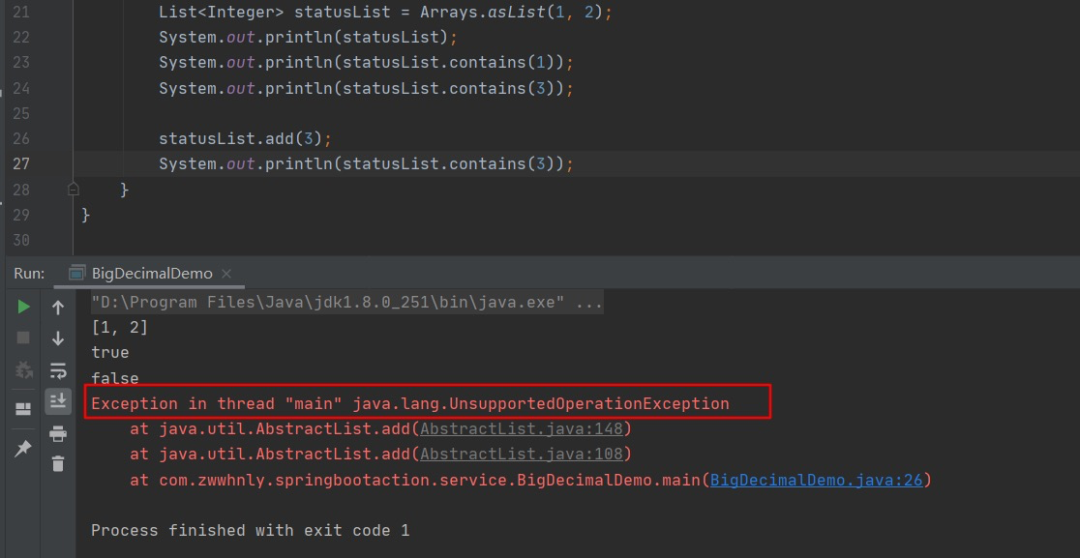Open AbstractList.java:148 link
The width and height of the screenshot is (1080, 558).
[x=521, y=429]
